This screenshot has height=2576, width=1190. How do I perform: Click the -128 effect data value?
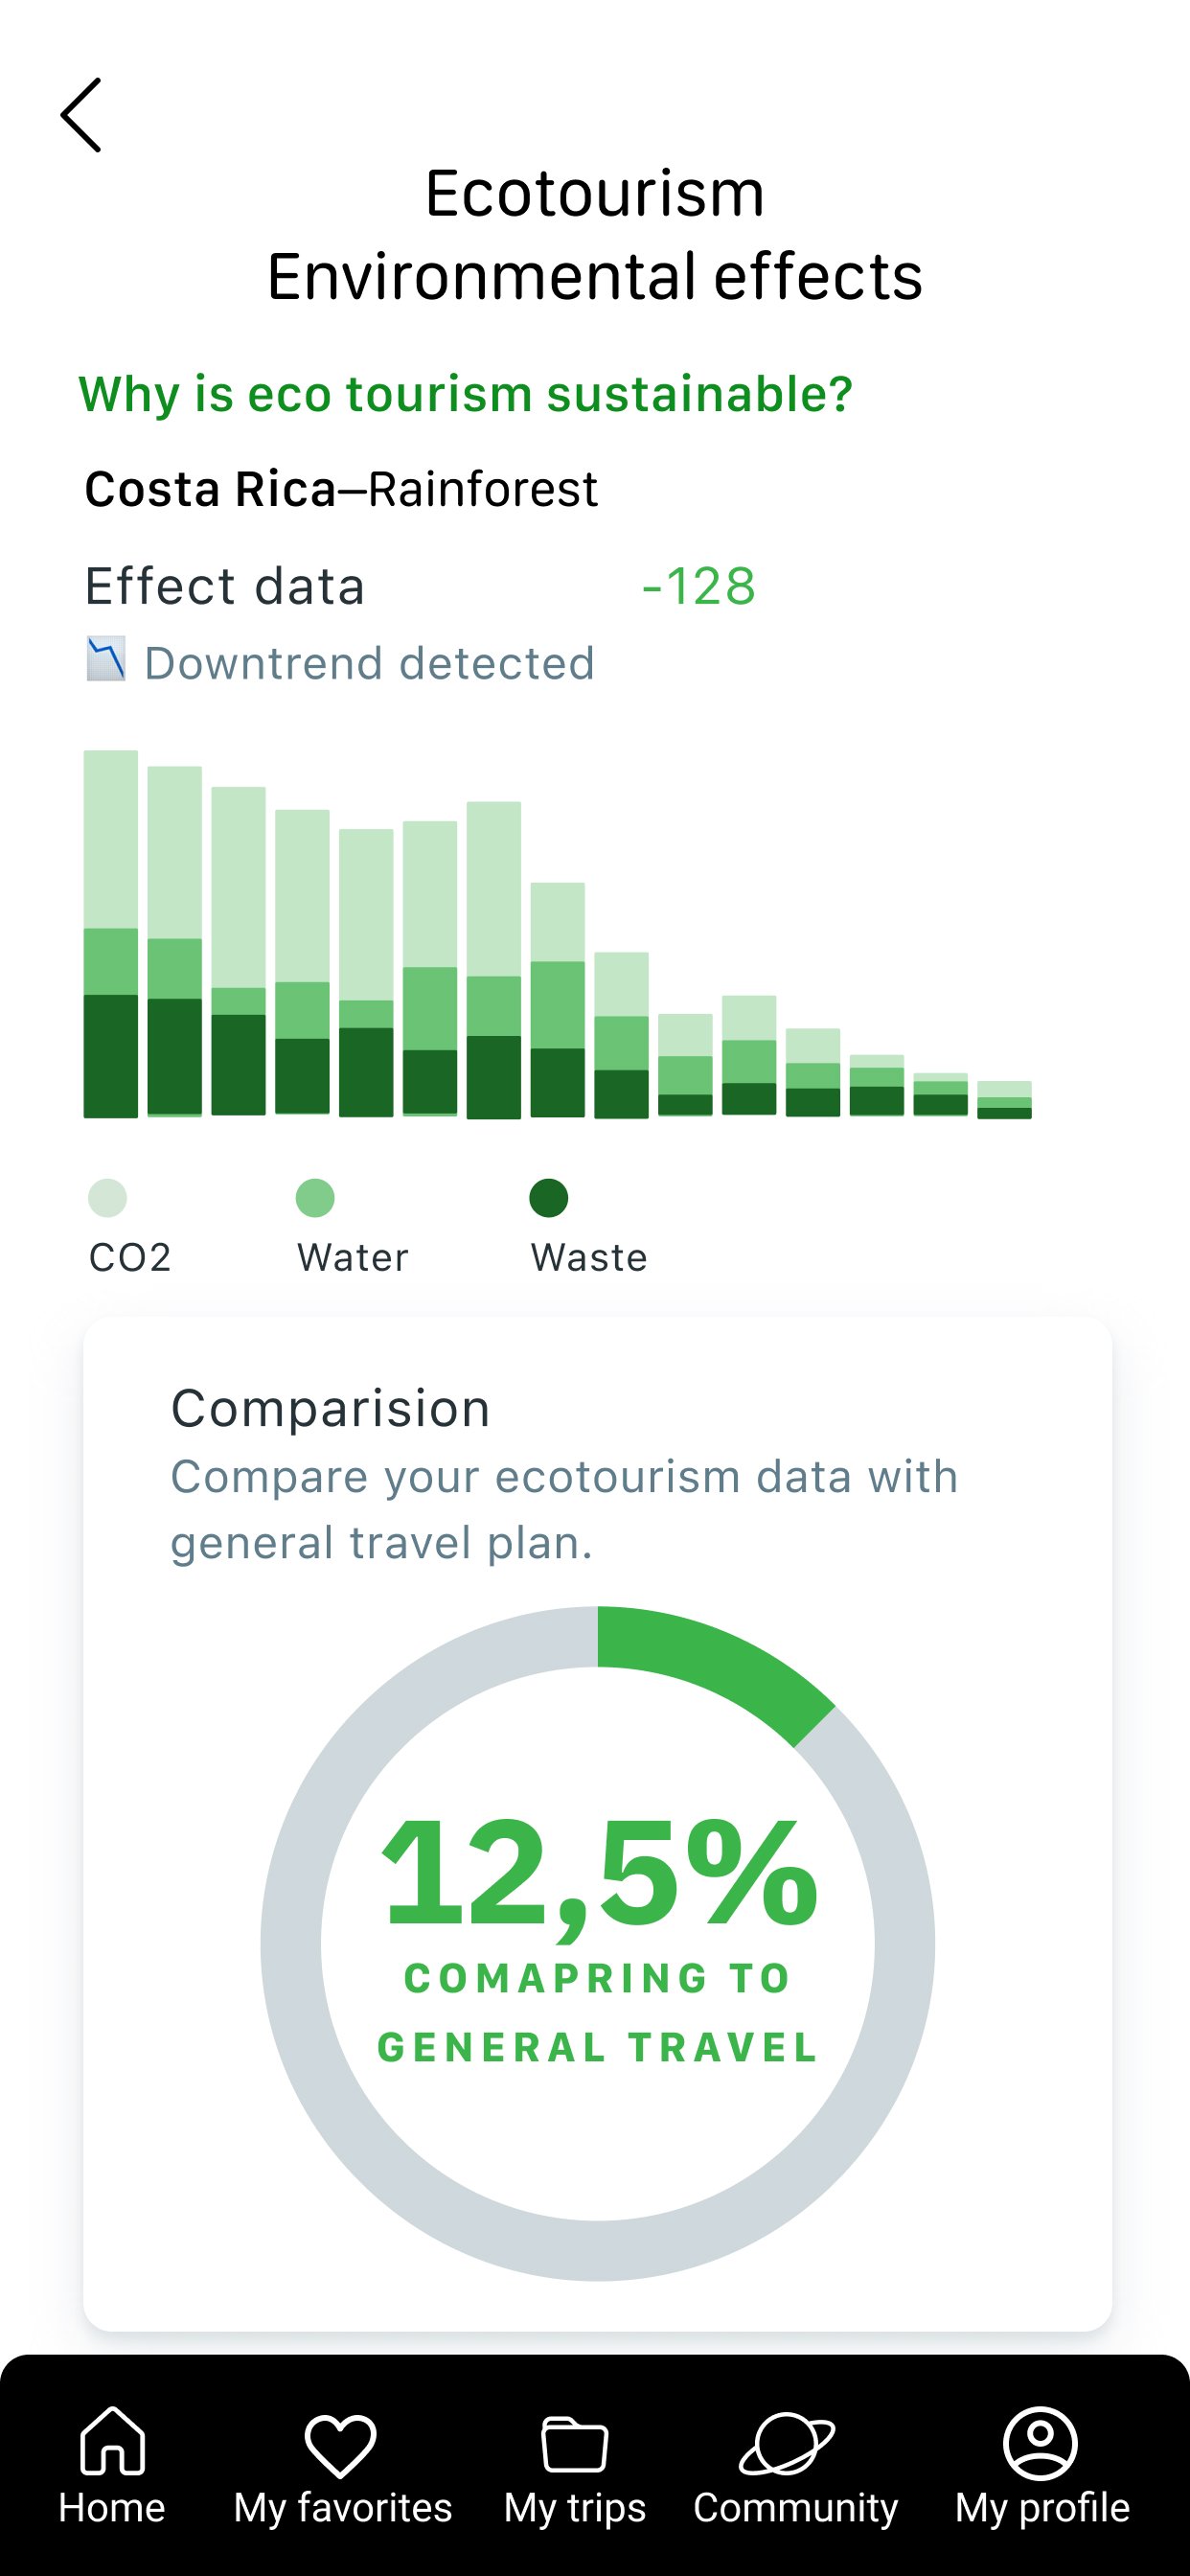[x=699, y=586]
